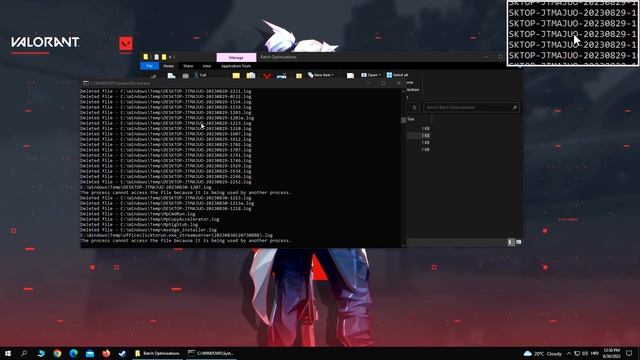Click the console scrollbar up arrow
The height and width of the screenshot is (360, 640).
[x=404, y=91]
